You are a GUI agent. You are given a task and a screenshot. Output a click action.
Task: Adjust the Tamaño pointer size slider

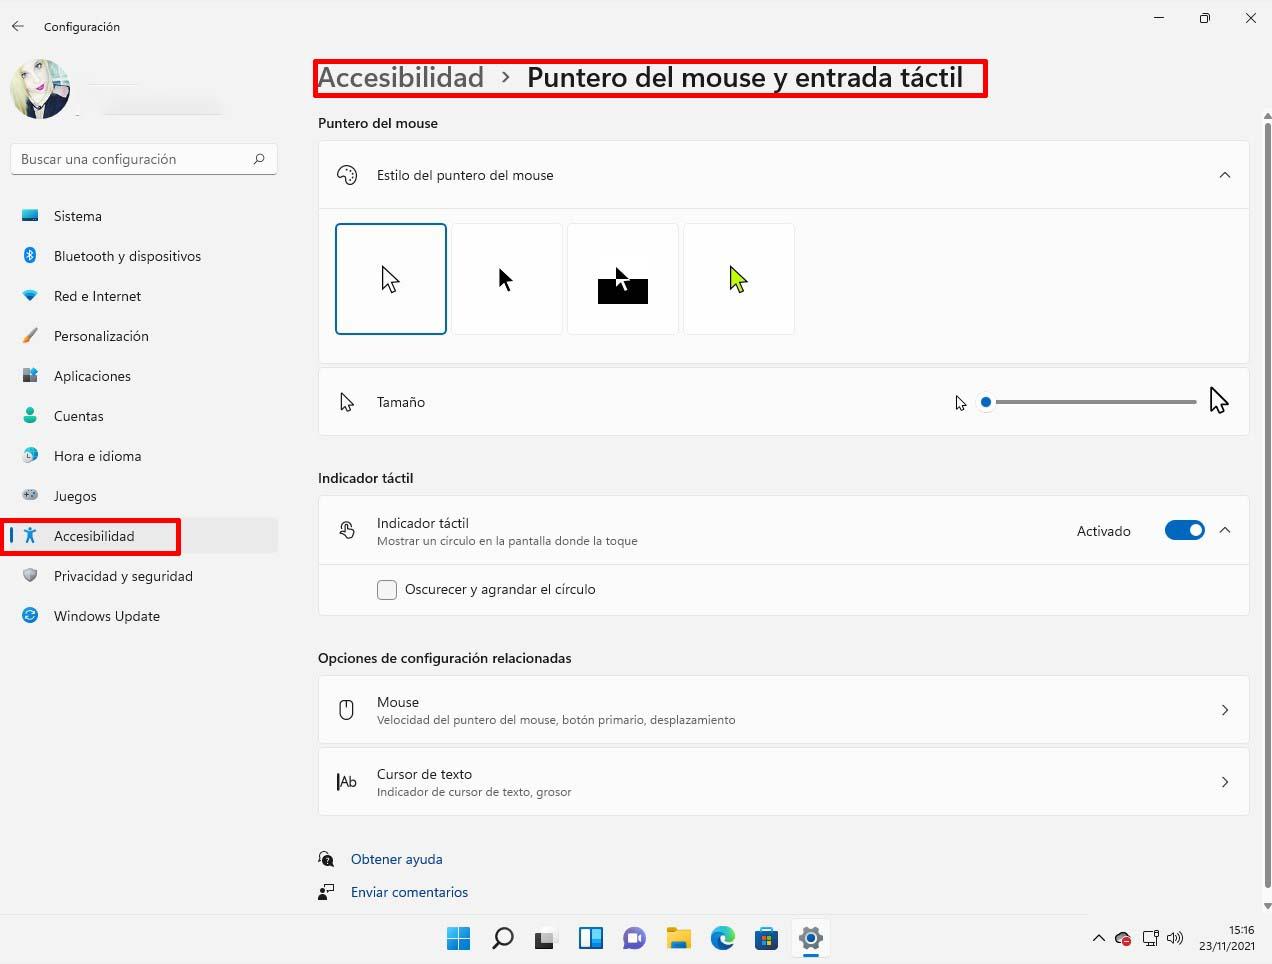coord(985,402)
